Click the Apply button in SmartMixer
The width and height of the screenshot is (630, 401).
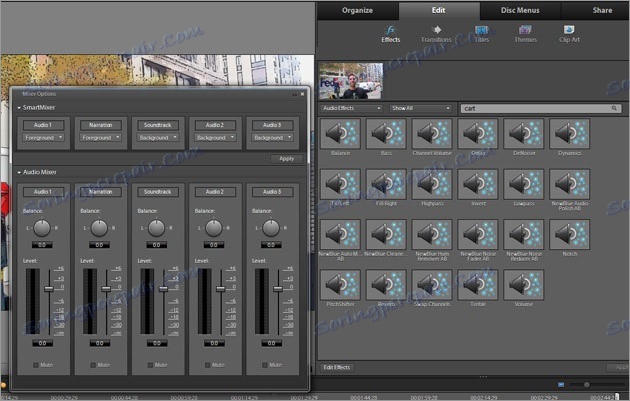pyautogui.click(x=286, y=159)
